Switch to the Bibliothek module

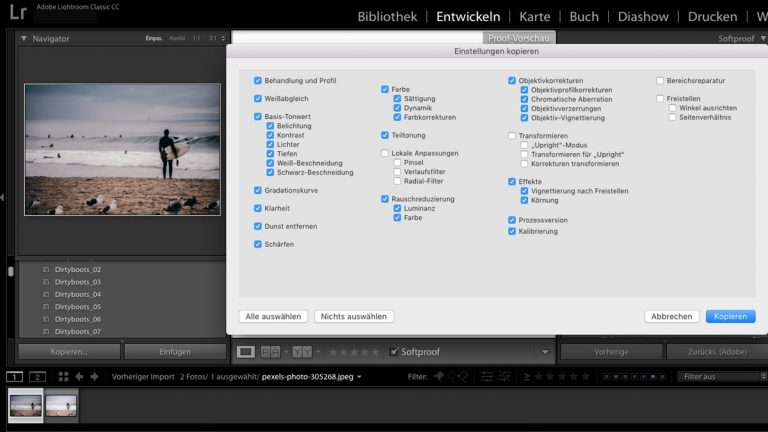[387, 17]
